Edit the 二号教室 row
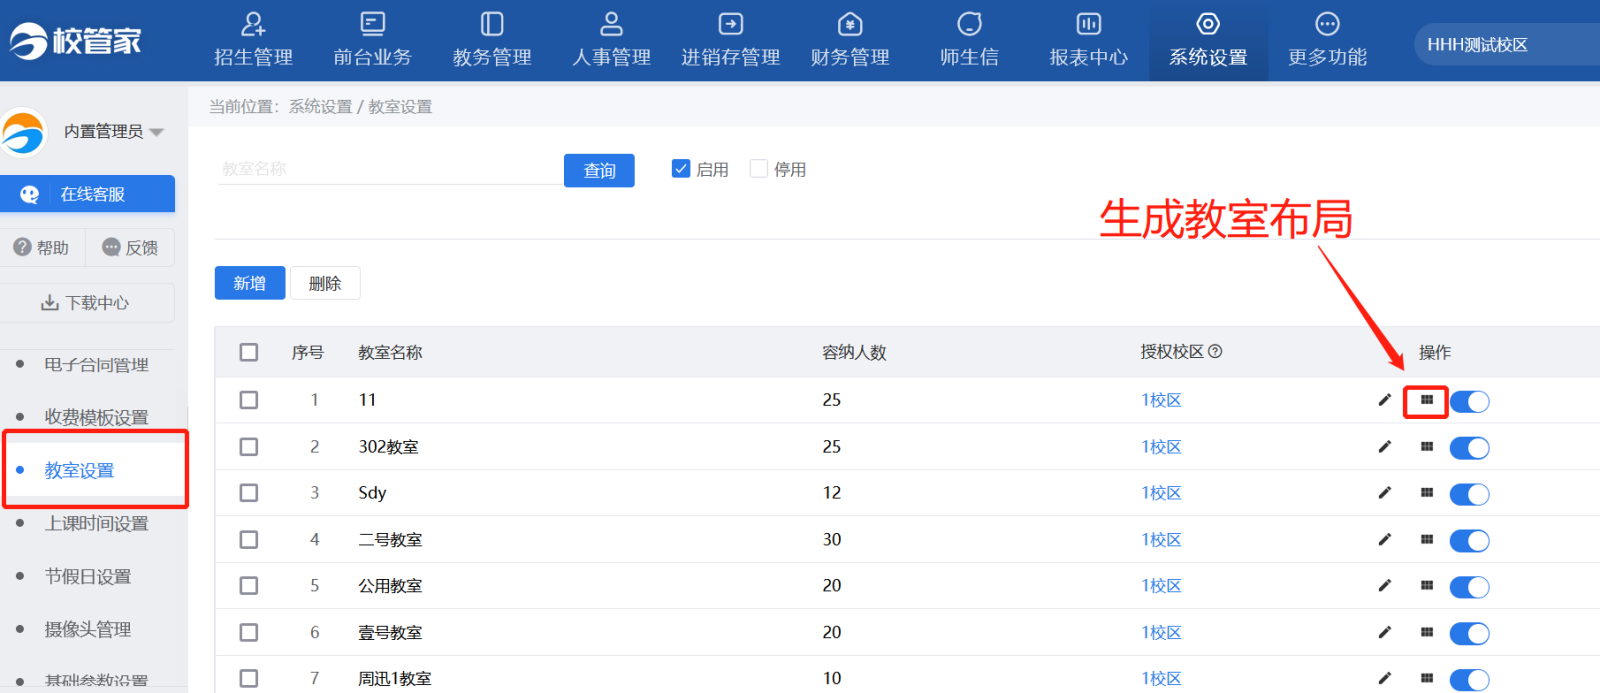Image resolution: width=1600 pixels, height=693 pixels. (x=1384, y=540)
